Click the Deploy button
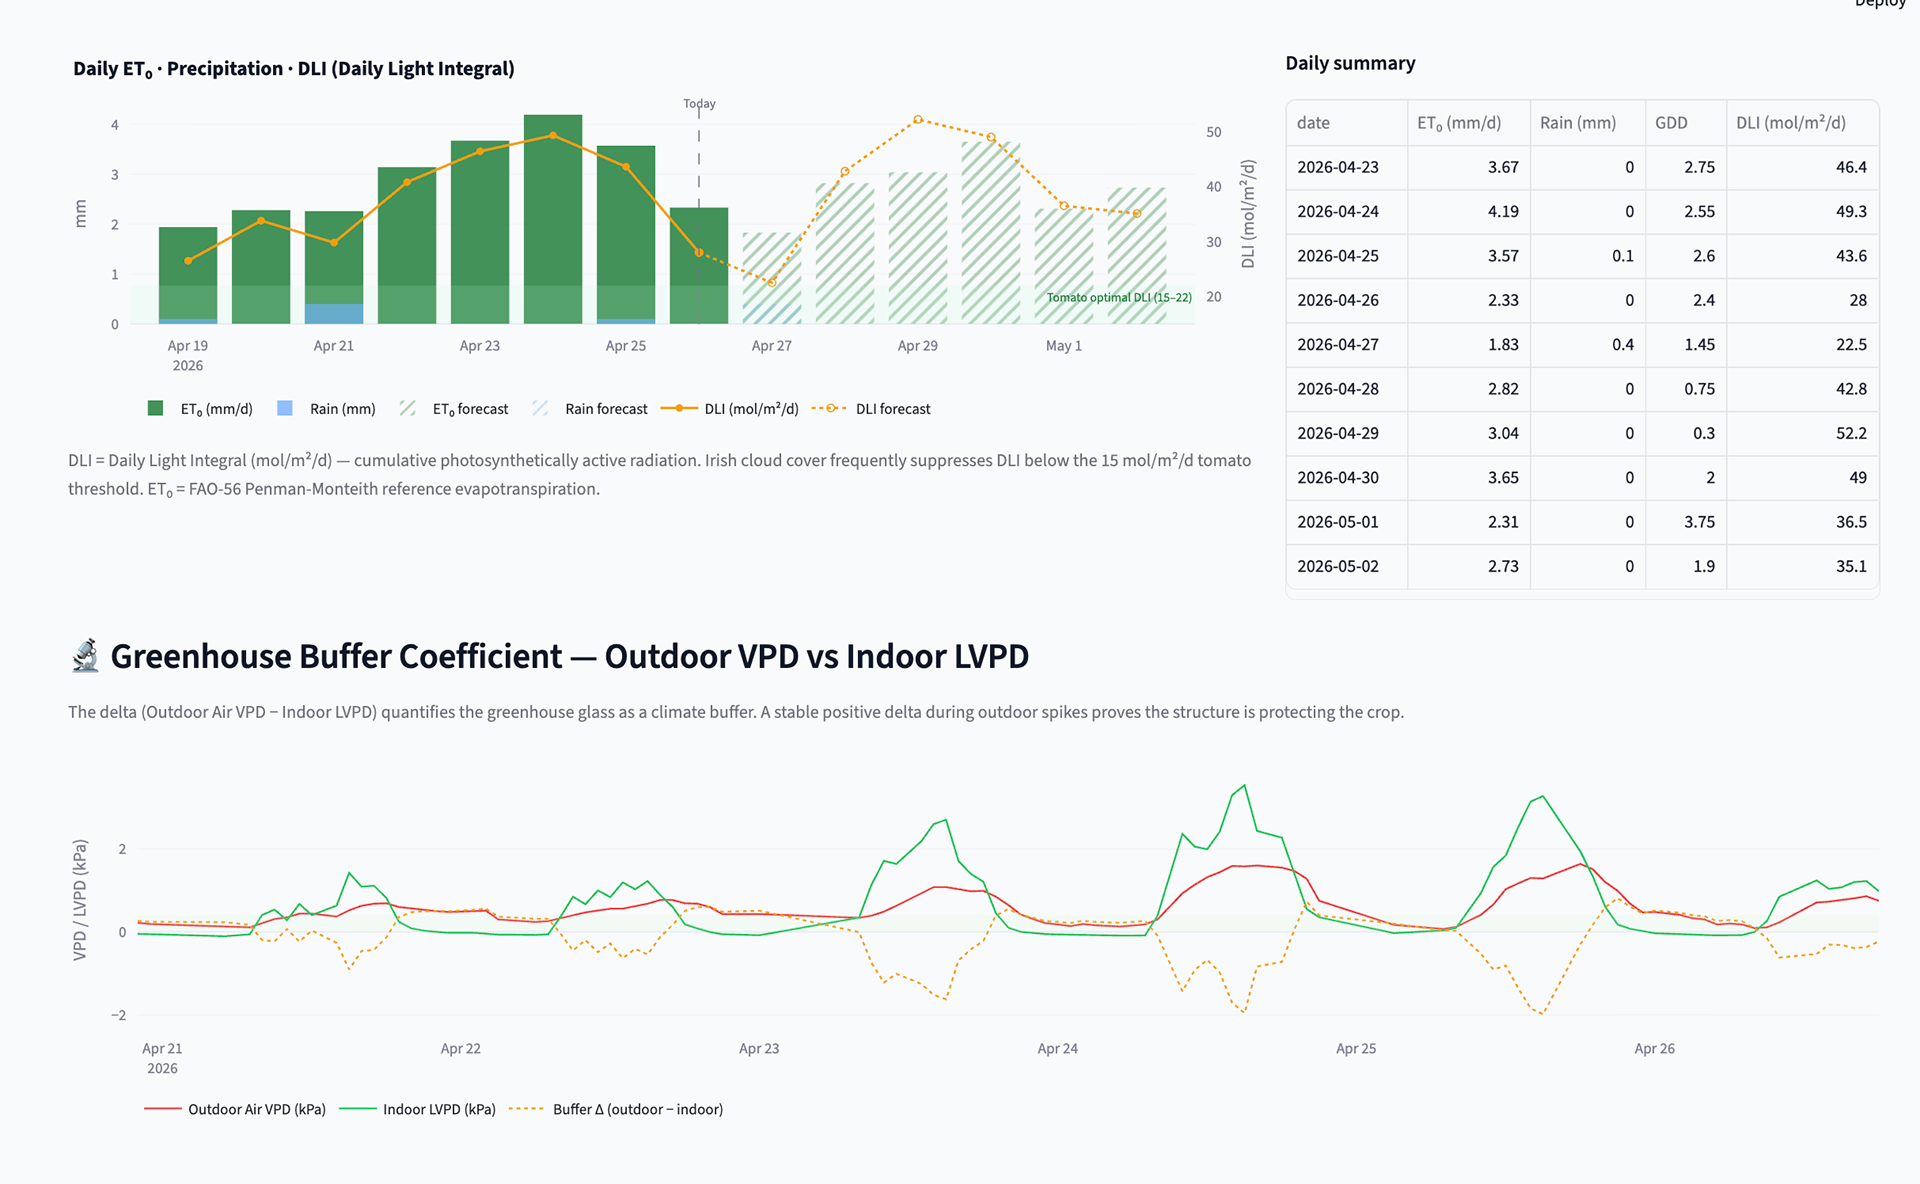The width and height of the screenshot is (1920, 1184). pyautogui.click(x=1879, y=3)
